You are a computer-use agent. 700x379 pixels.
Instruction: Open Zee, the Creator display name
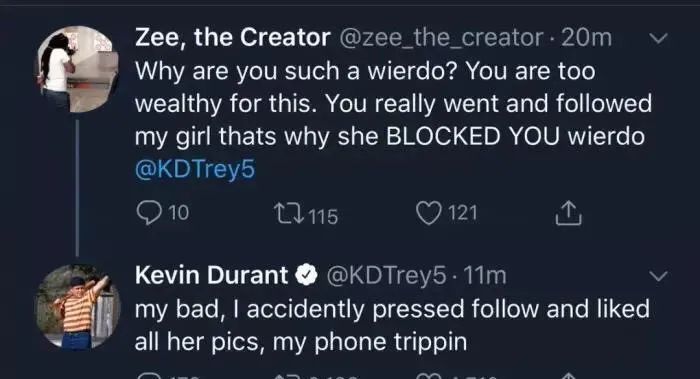tap(233, 38)
